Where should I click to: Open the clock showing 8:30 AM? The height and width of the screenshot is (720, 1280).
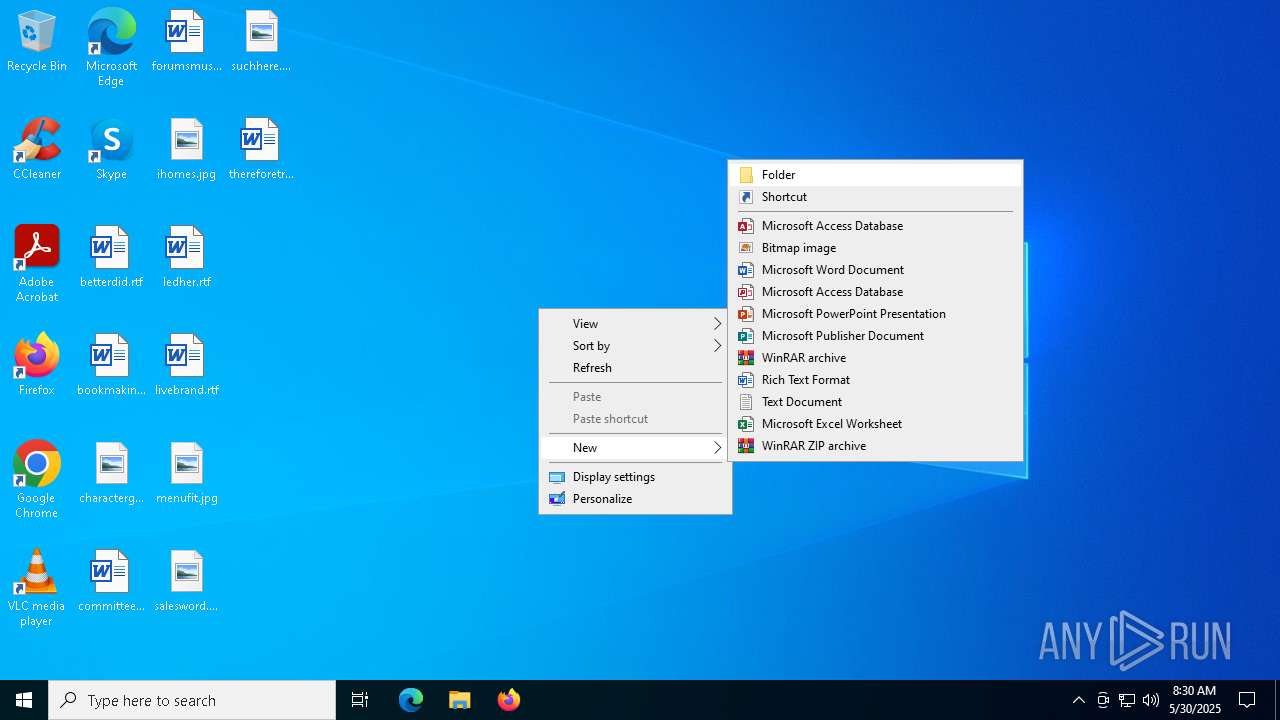click(x=1195, y=700)
